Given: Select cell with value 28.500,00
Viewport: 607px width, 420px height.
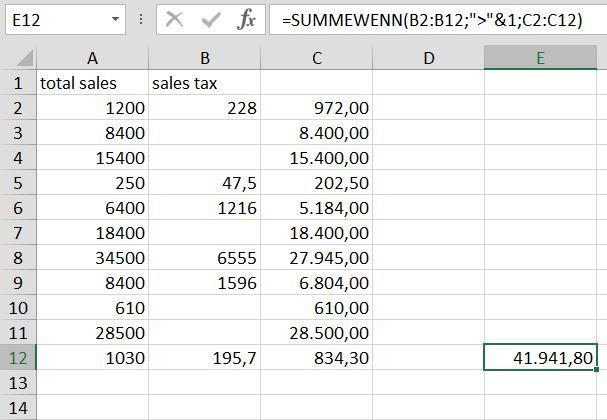Looking at the screenshot, I should tap(317, 333).
